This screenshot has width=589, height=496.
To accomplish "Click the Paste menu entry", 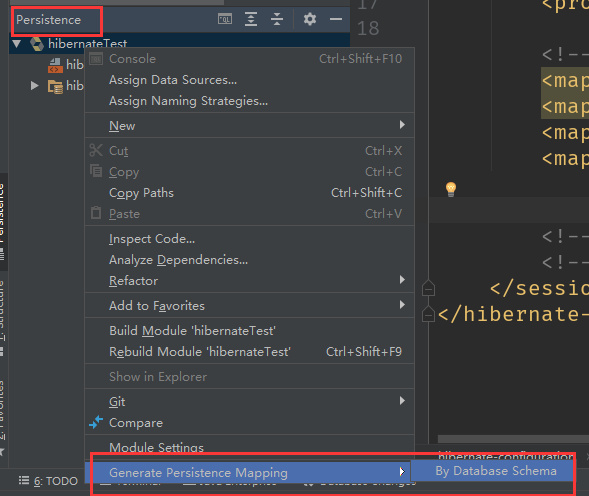I will [x=250, y=214].
